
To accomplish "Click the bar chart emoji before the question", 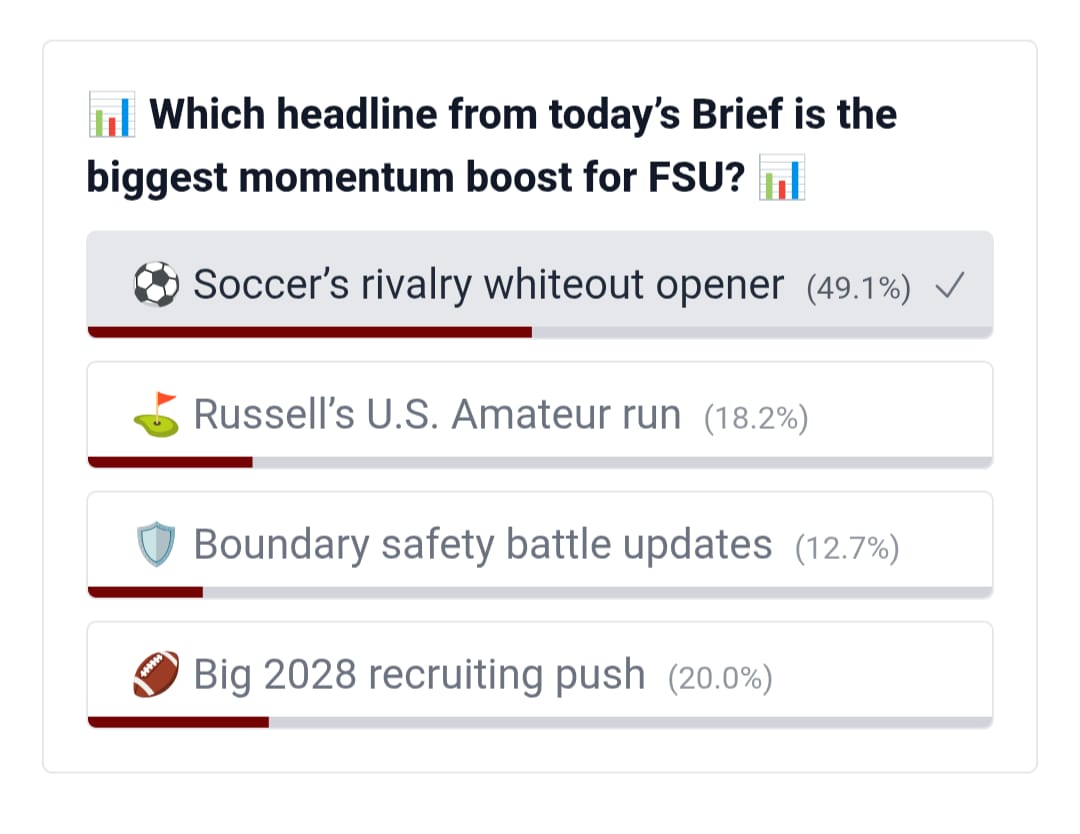I will 112,114.
